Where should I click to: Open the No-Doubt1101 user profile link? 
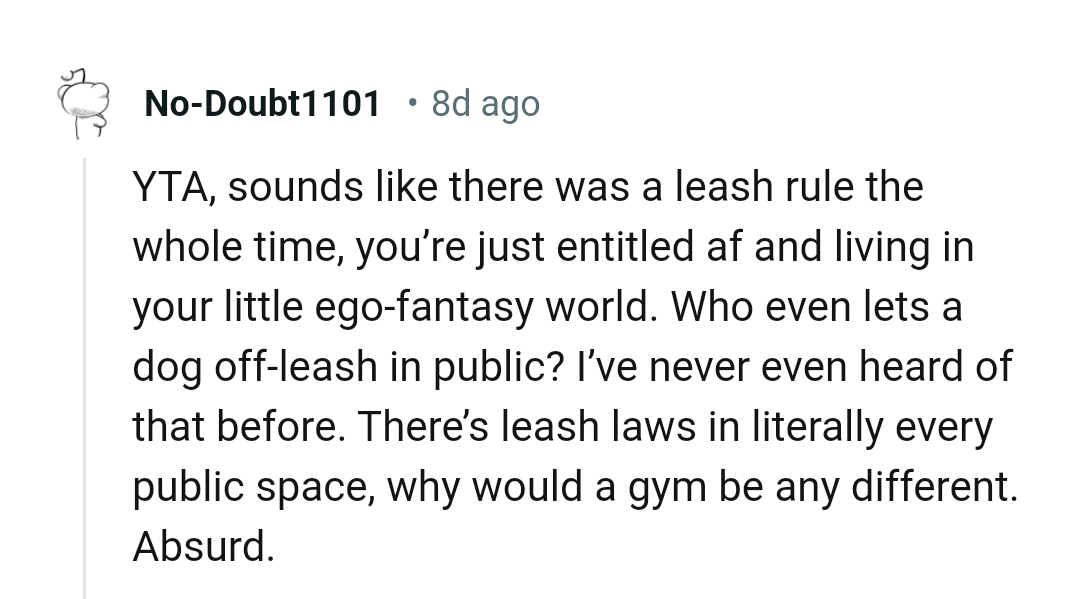[x=262, y=103]
